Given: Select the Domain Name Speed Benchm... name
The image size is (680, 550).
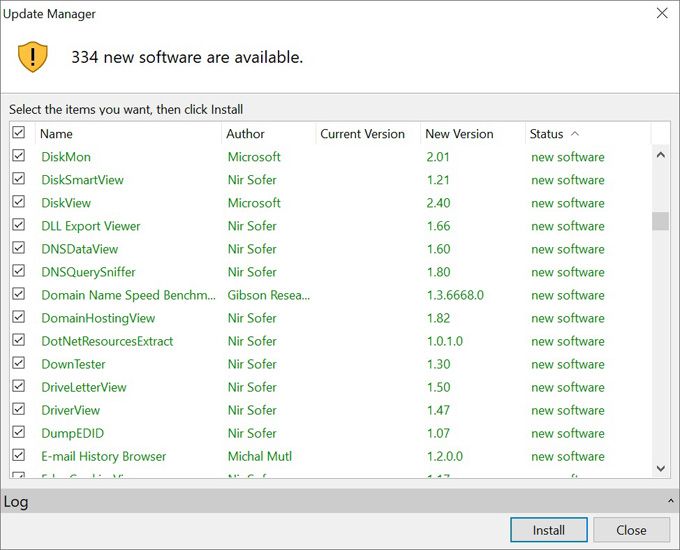Looking at the screenshot, I should tap(128, 295).
